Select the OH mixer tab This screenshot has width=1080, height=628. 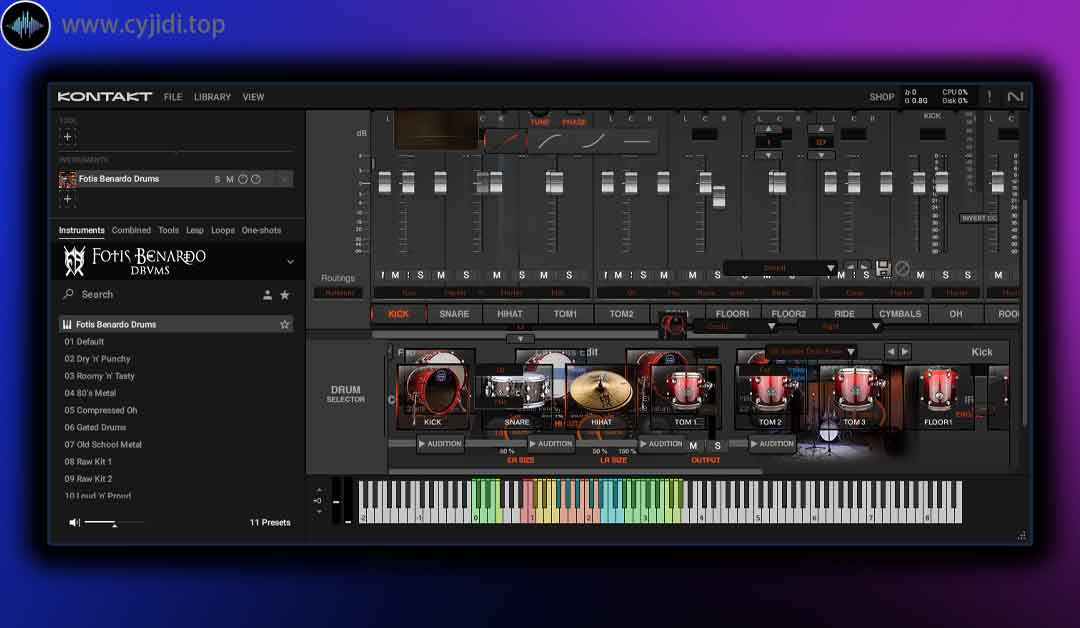(x=955, y=314)
